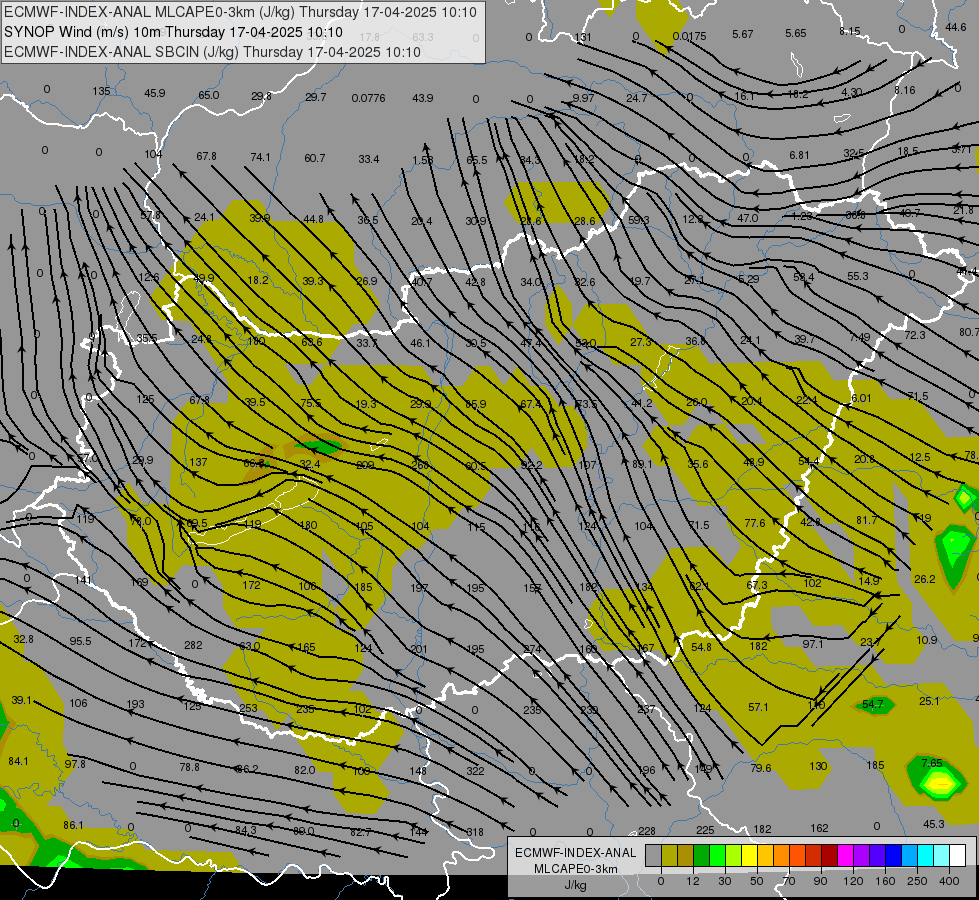Click the map value 282
Viewport: 979px width, 900px height.
[x=194, y=645]
